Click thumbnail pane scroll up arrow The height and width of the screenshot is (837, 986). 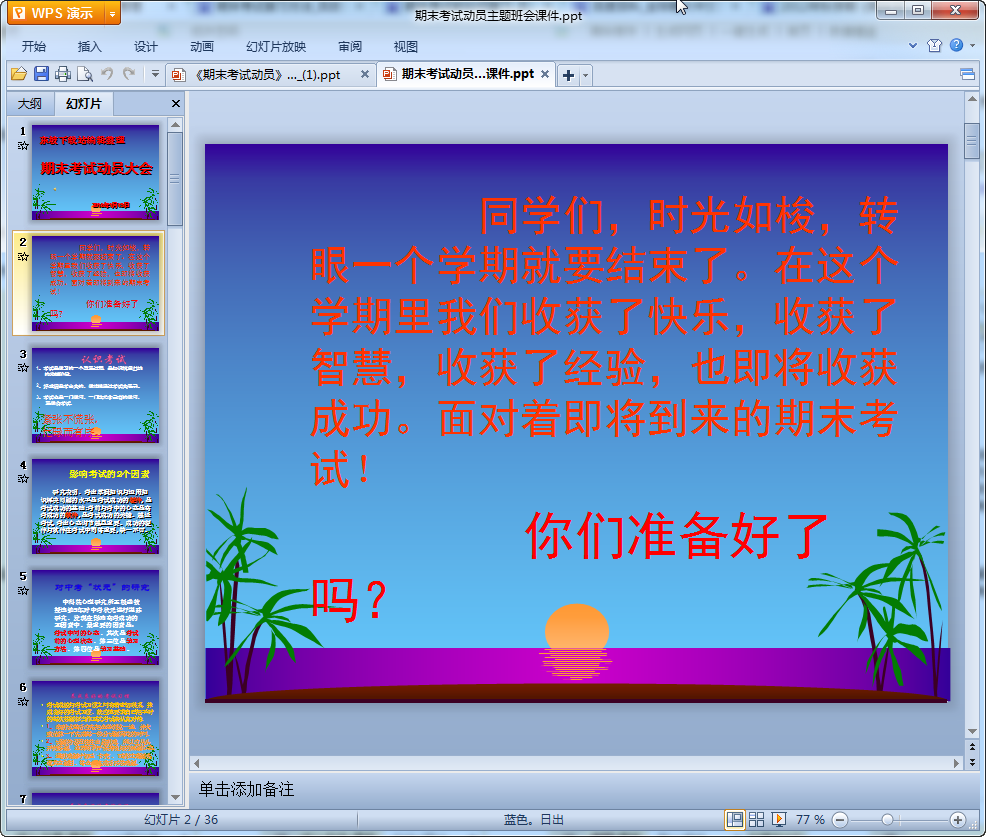(175, 125)
